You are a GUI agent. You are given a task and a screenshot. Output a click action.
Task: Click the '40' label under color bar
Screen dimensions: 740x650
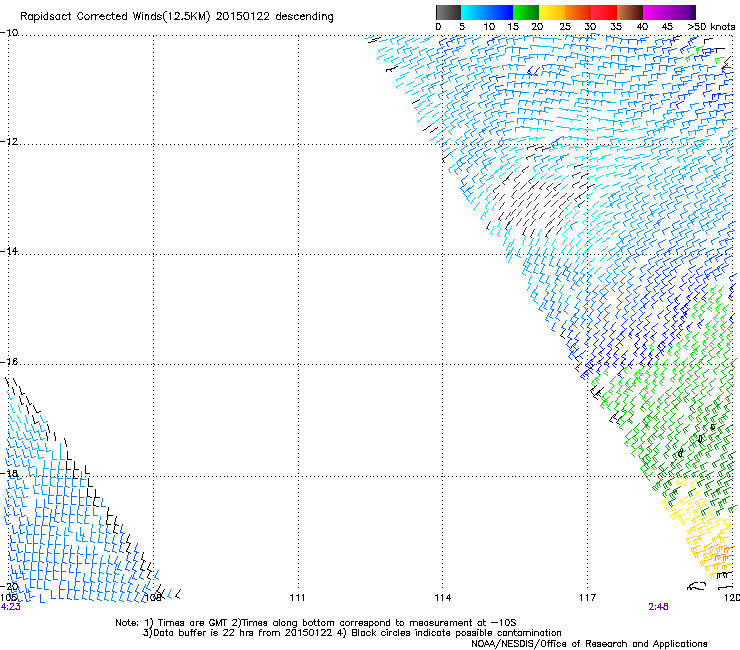(642, 27)
